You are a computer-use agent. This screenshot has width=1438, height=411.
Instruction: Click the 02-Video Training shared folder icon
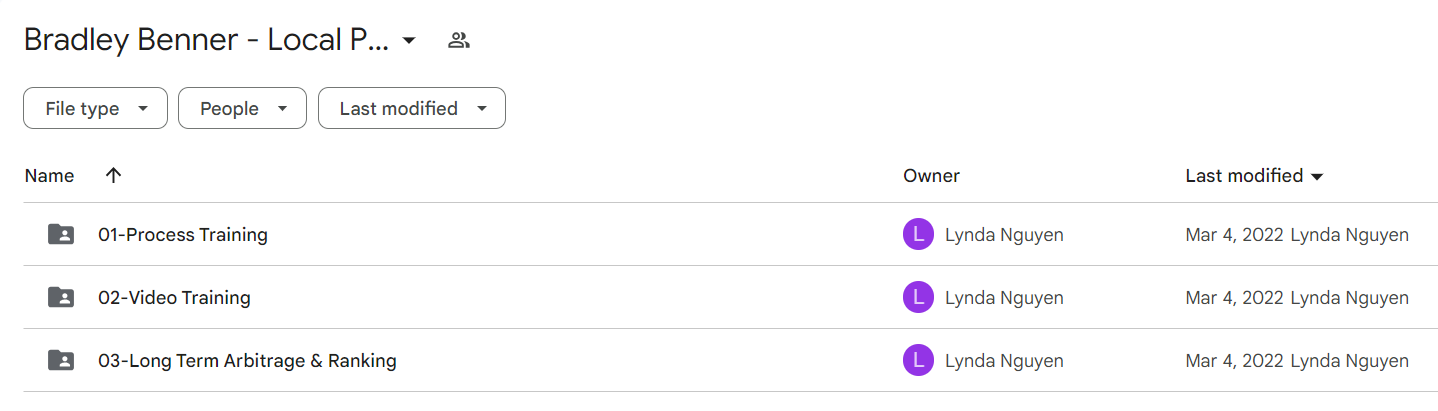click(x=61, y=297)
